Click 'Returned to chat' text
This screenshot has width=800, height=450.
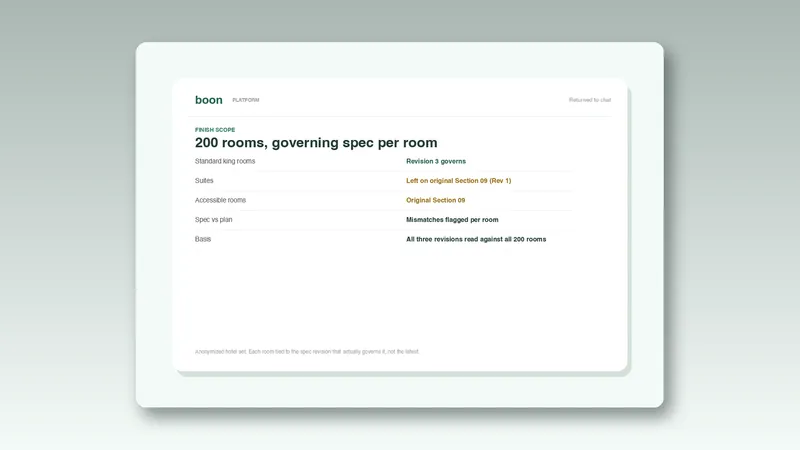(x=590, y=100)
